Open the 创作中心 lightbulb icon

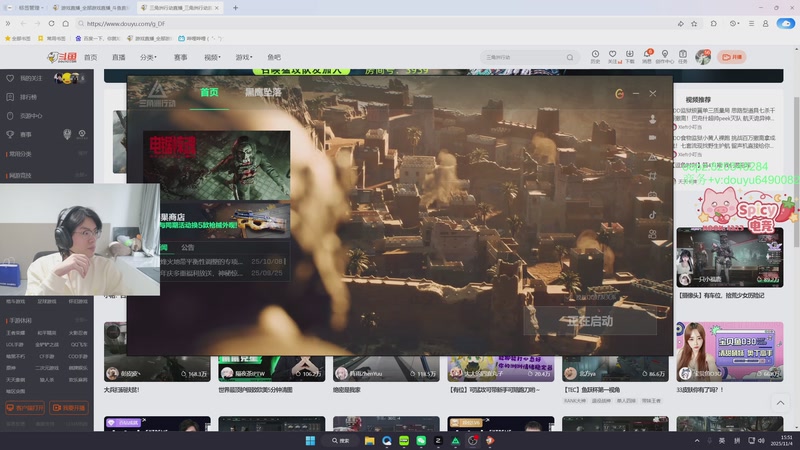[664, 54]
